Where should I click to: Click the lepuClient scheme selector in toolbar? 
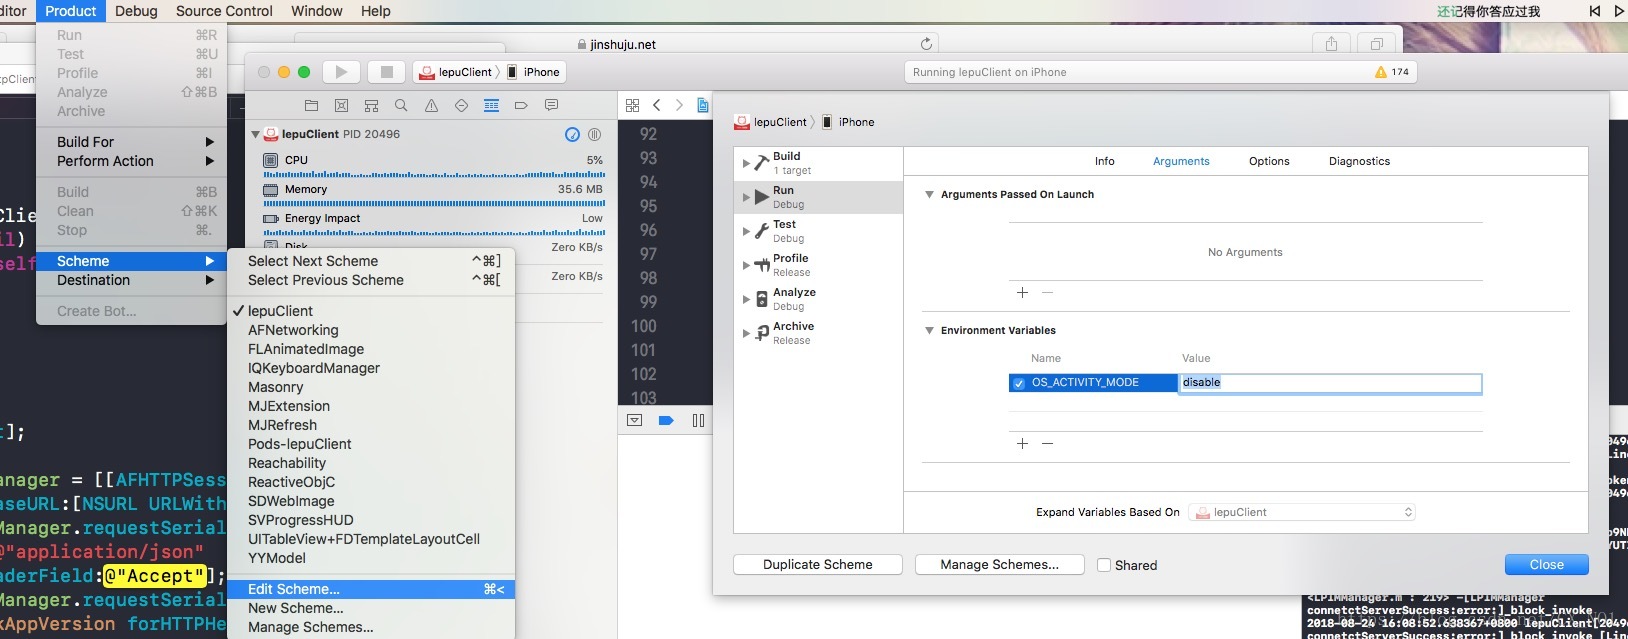(x=458, y=72)
